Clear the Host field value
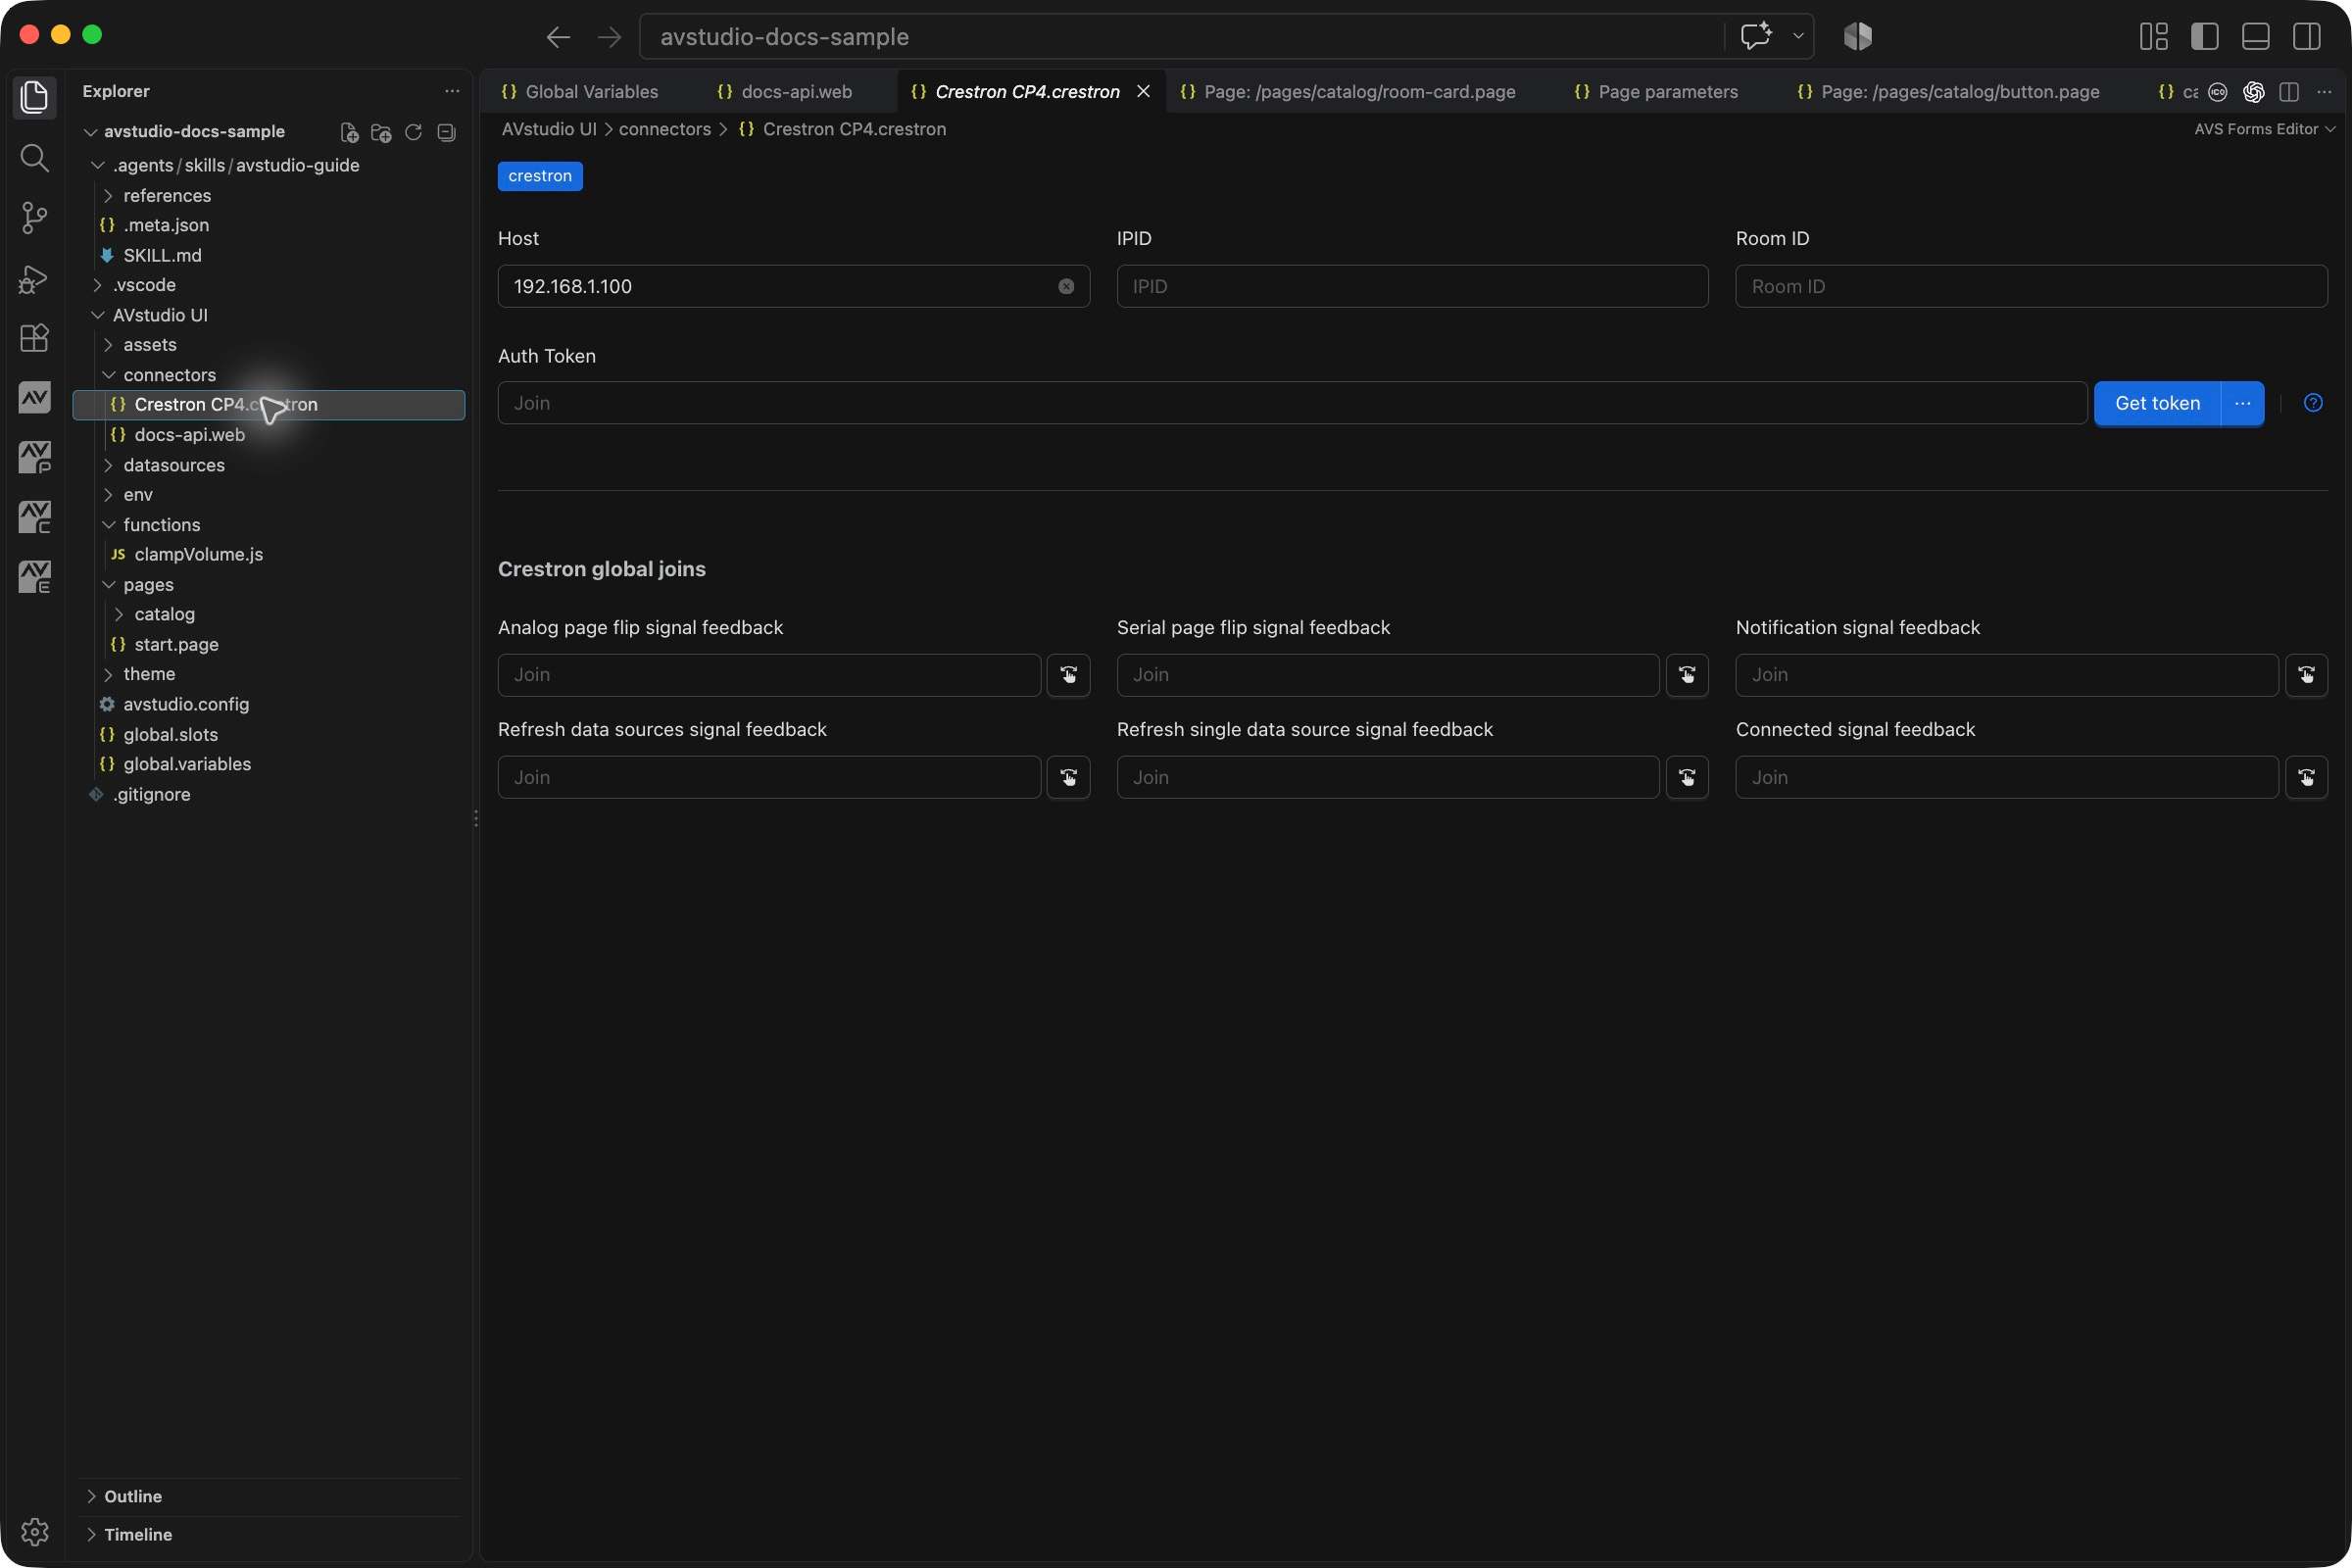 pyautogui.click(x=1066, y=286)
